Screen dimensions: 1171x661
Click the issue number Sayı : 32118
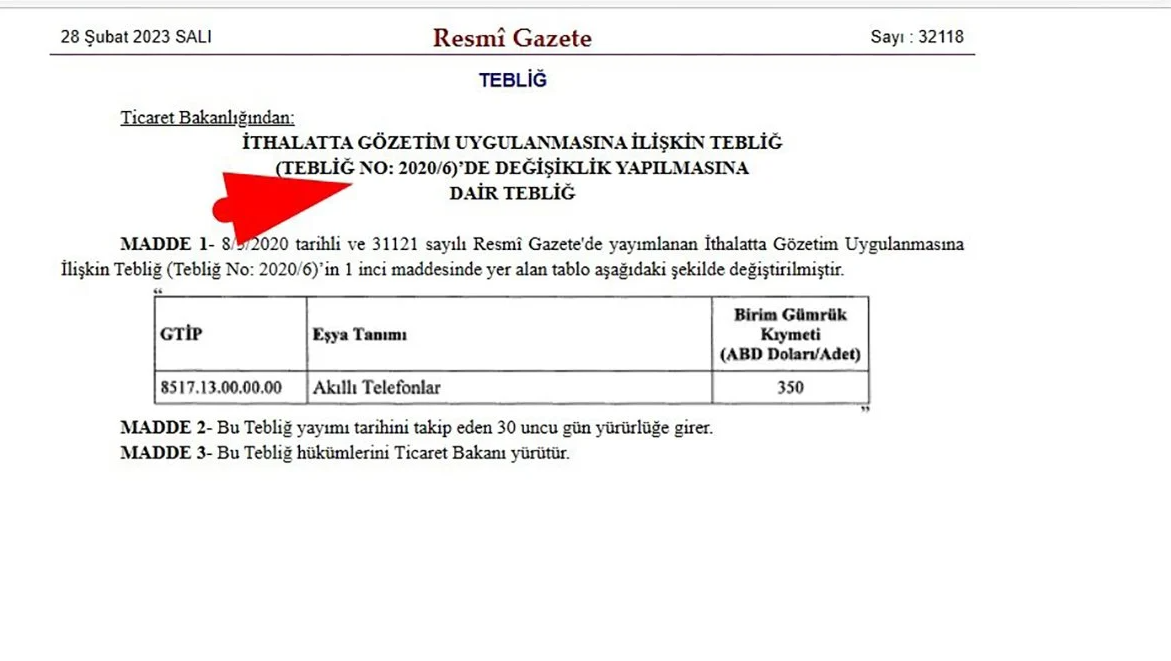pyautogui.click(x=916, y=37)
